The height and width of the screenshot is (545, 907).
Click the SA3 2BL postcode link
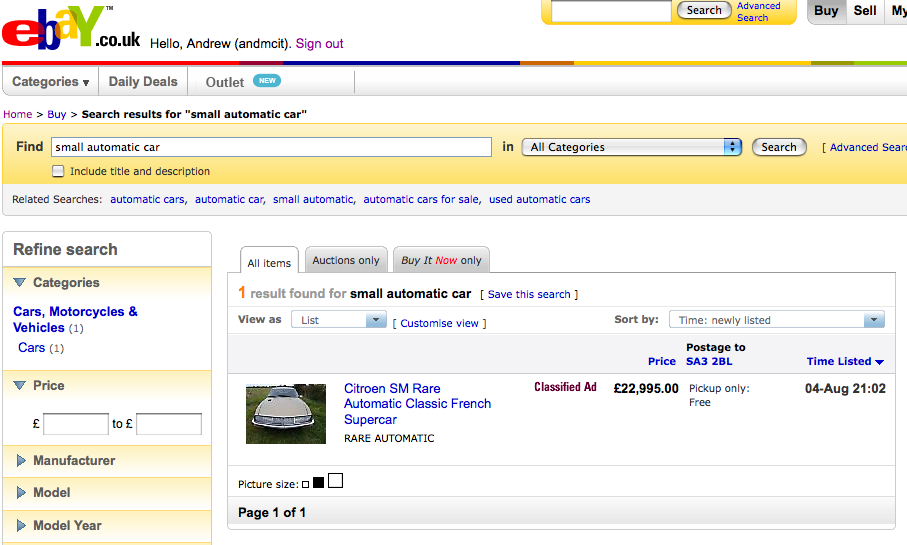pyautogui.click(x=709, y=361)
